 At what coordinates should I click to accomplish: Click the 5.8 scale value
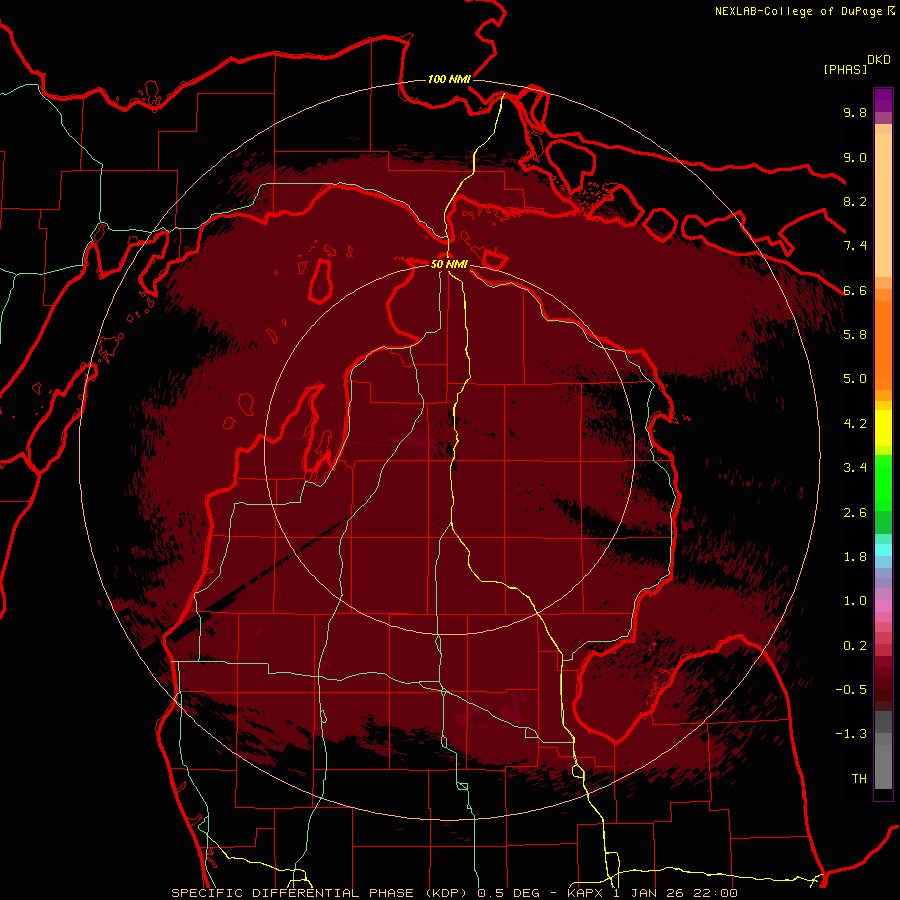pyautogui.click(x=855, y=335)
